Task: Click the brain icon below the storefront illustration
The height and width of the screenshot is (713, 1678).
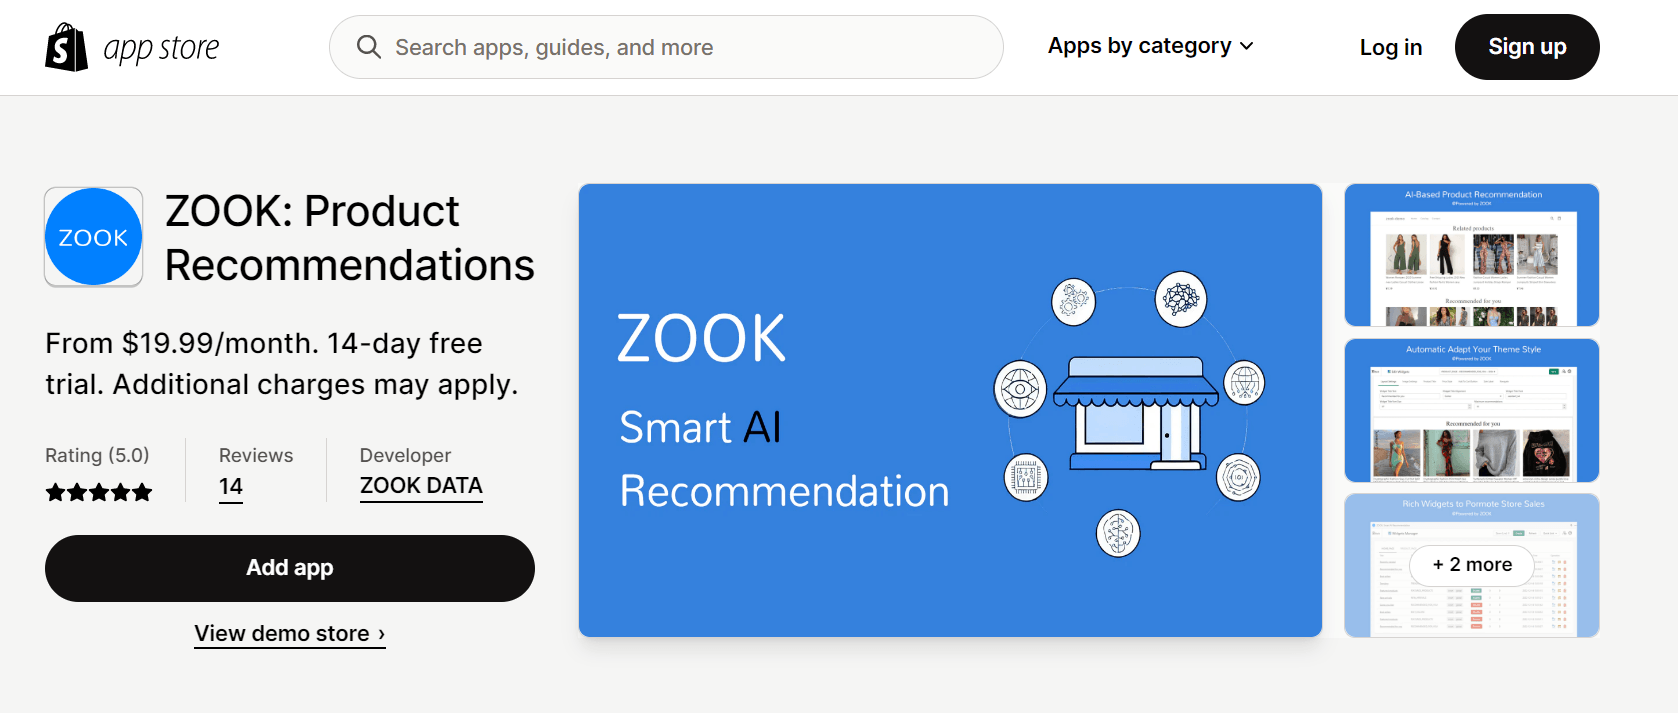Action: click(x=1117, y=533)
